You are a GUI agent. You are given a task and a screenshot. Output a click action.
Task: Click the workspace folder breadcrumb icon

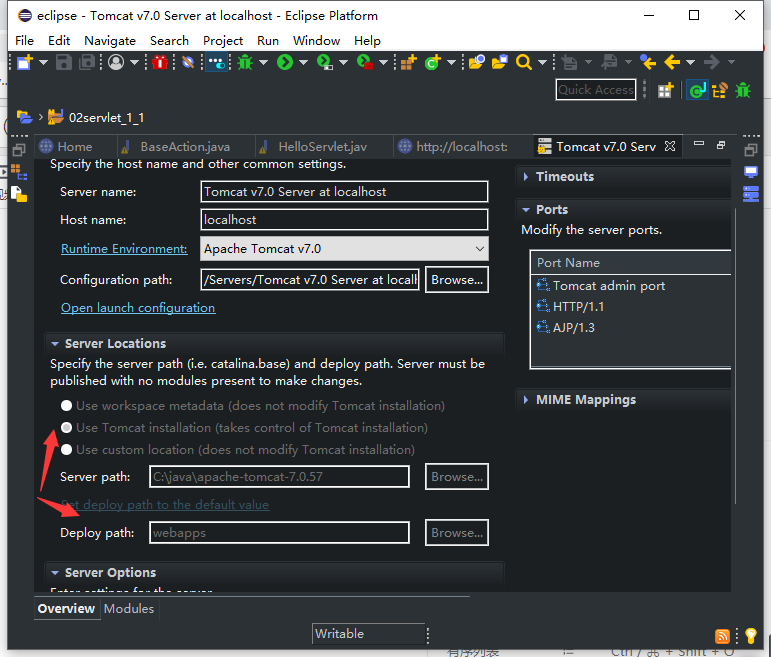coord(25,117)
